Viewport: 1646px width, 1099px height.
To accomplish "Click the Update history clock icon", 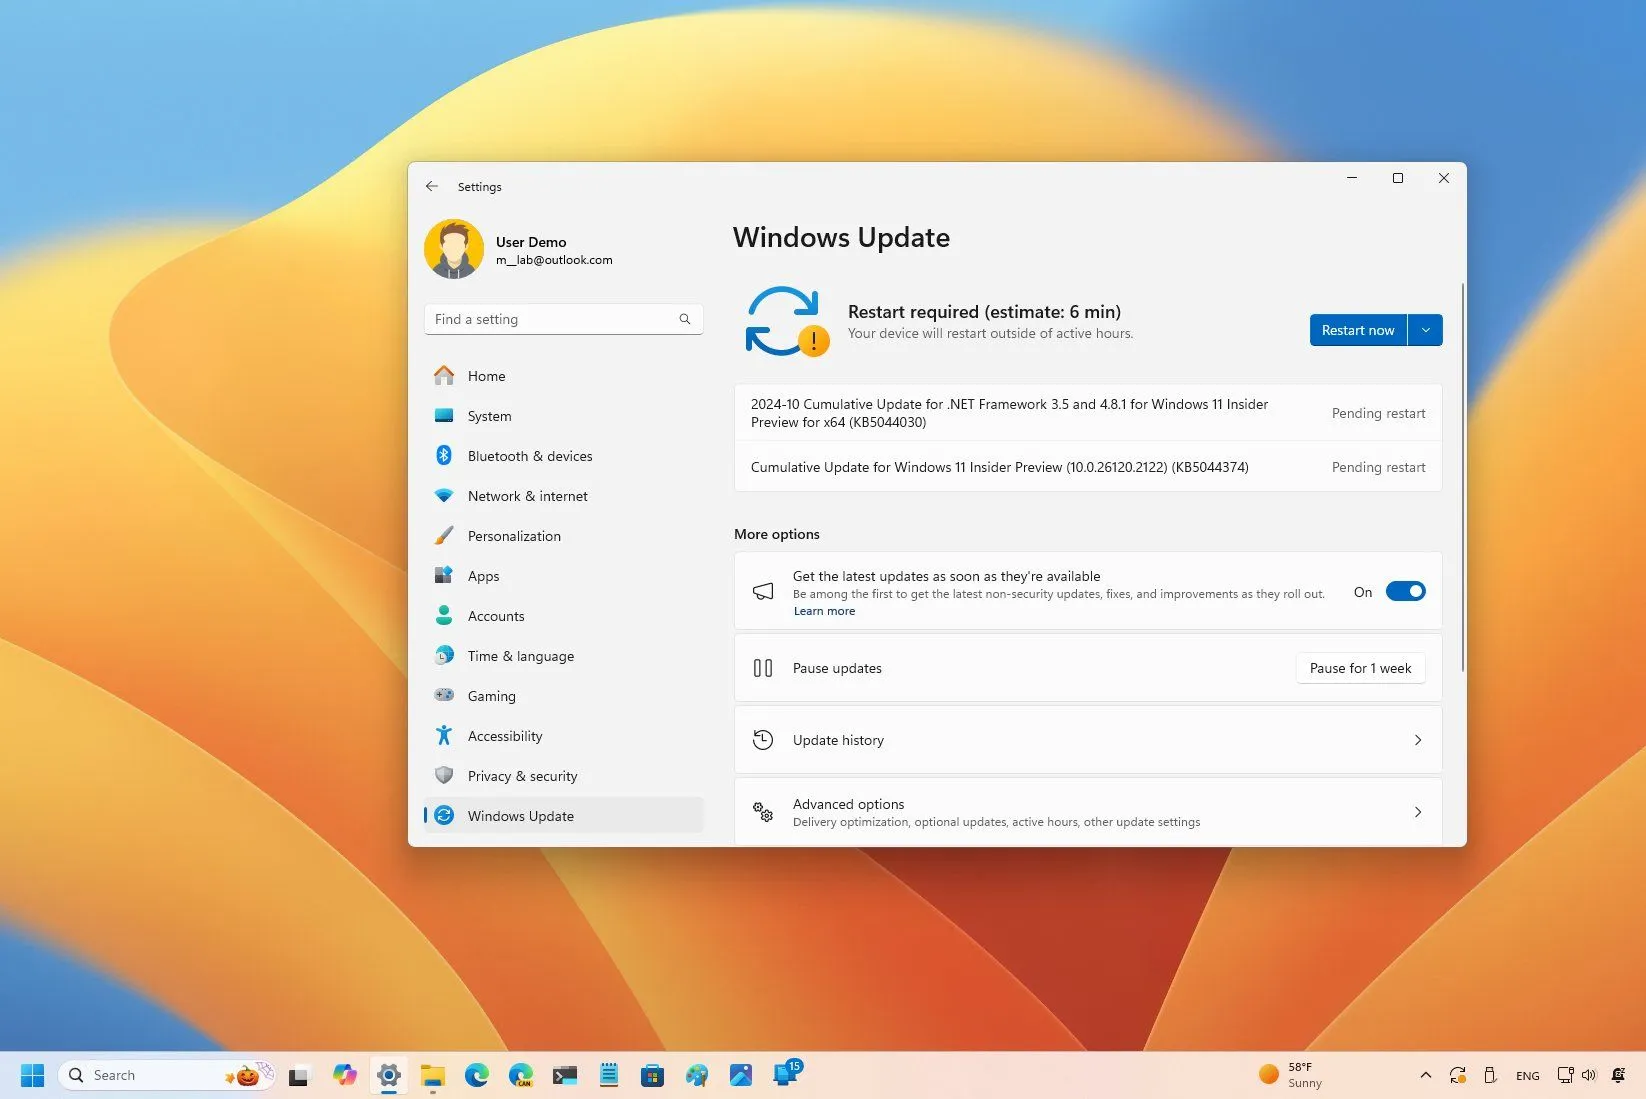I will click(x=763, y=740).
